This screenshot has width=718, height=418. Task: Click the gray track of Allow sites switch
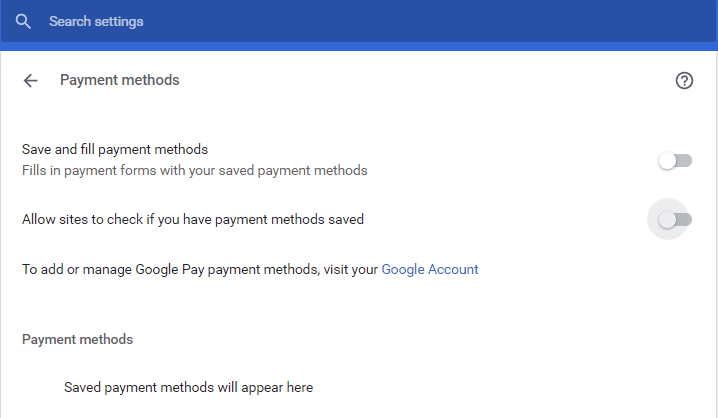coord(685,219)
